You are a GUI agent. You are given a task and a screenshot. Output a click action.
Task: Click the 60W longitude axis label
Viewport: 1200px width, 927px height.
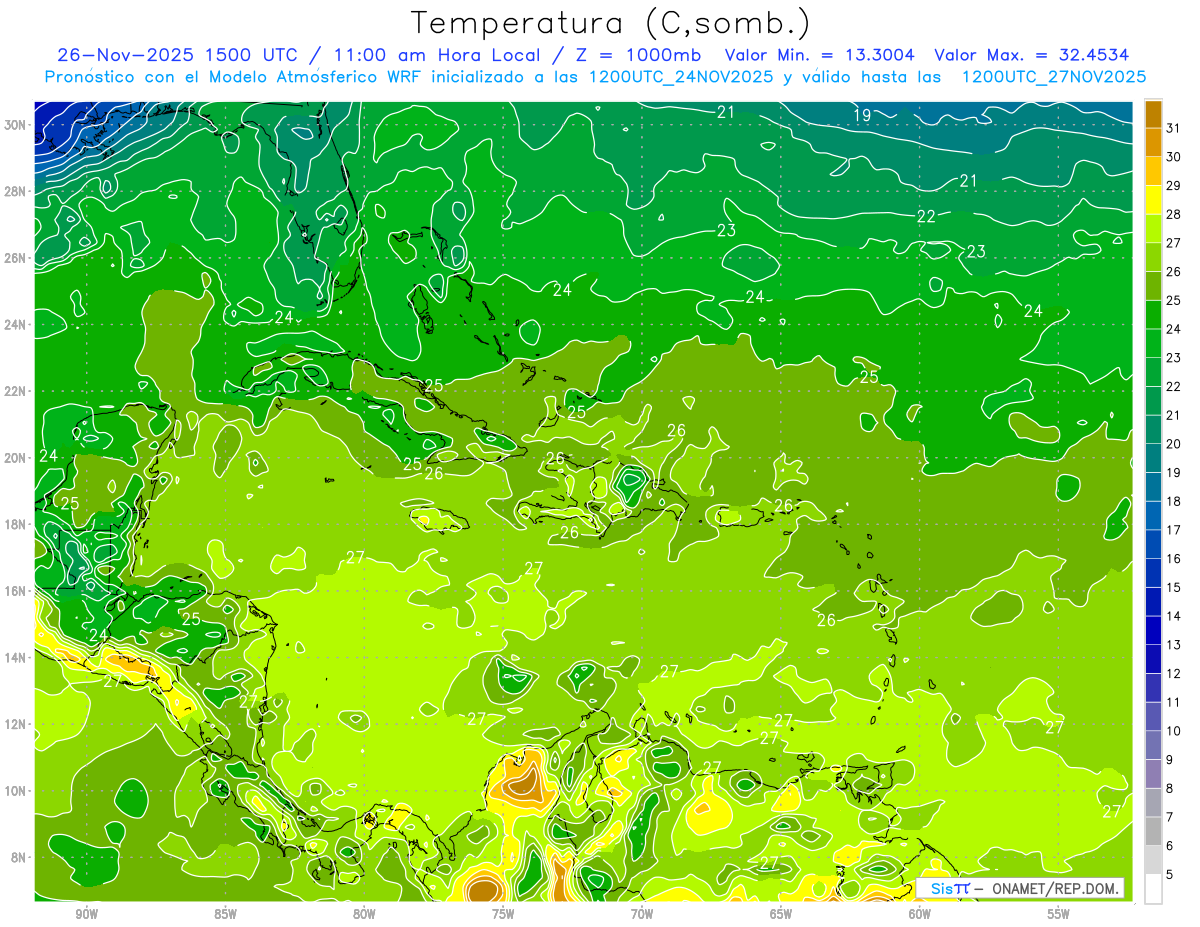click(920, 915)
